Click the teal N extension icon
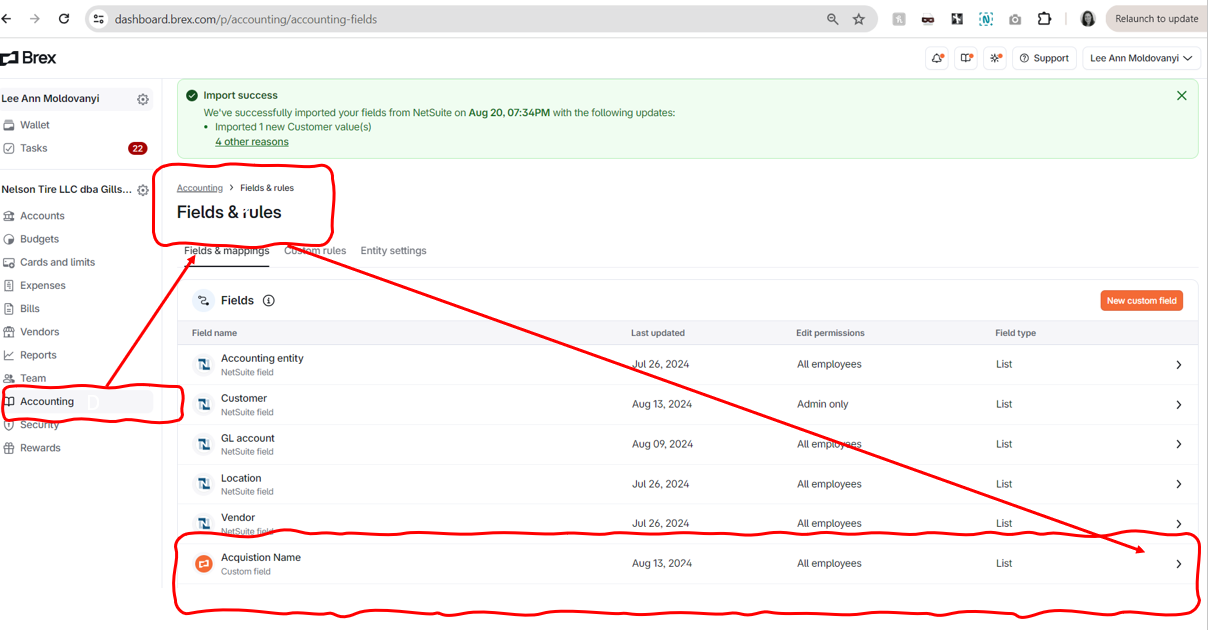Image resolution: width=1208 pixels, height=630 pixels. pos(986,19)
